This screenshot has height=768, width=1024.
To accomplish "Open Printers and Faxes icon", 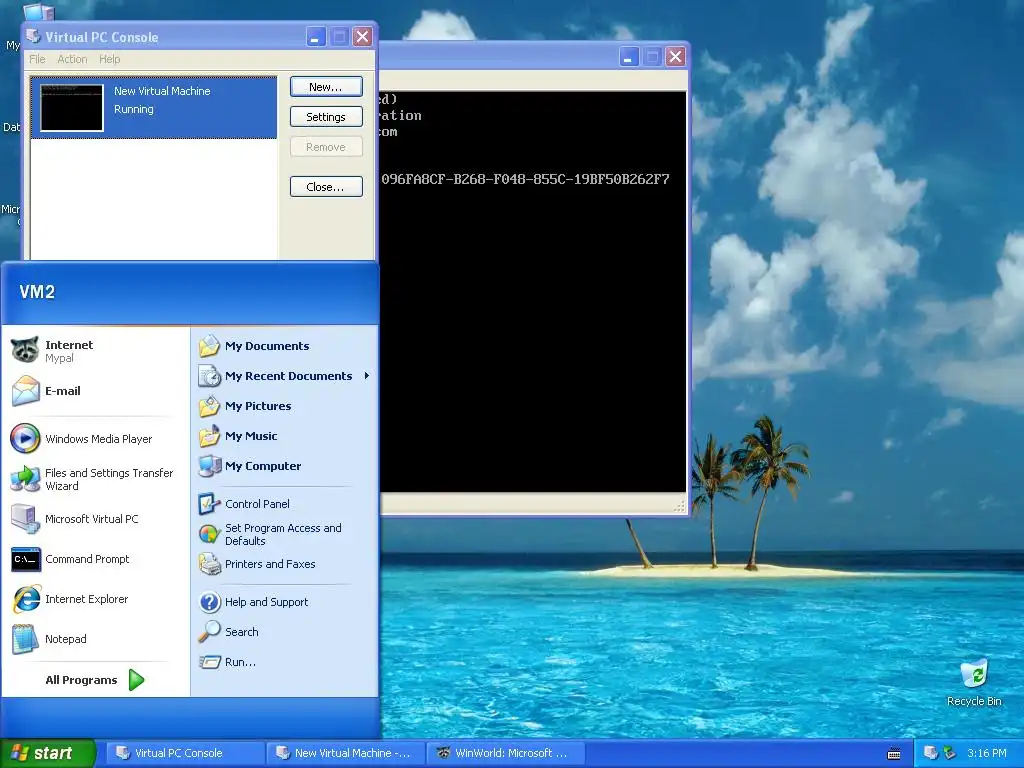I will click(210, 564).
